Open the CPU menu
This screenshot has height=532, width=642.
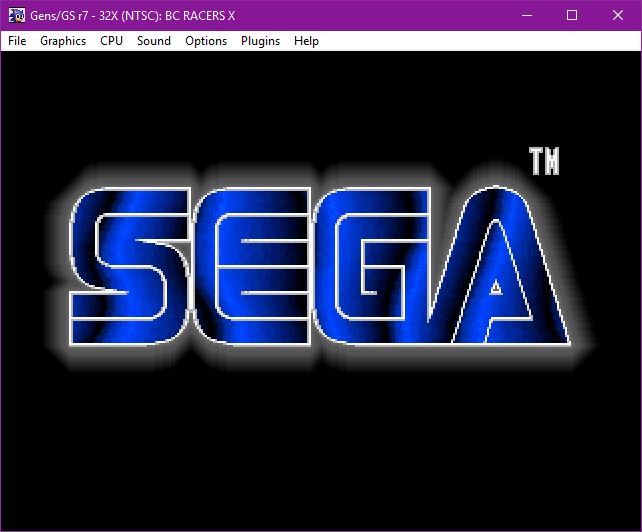pos(111,41)
